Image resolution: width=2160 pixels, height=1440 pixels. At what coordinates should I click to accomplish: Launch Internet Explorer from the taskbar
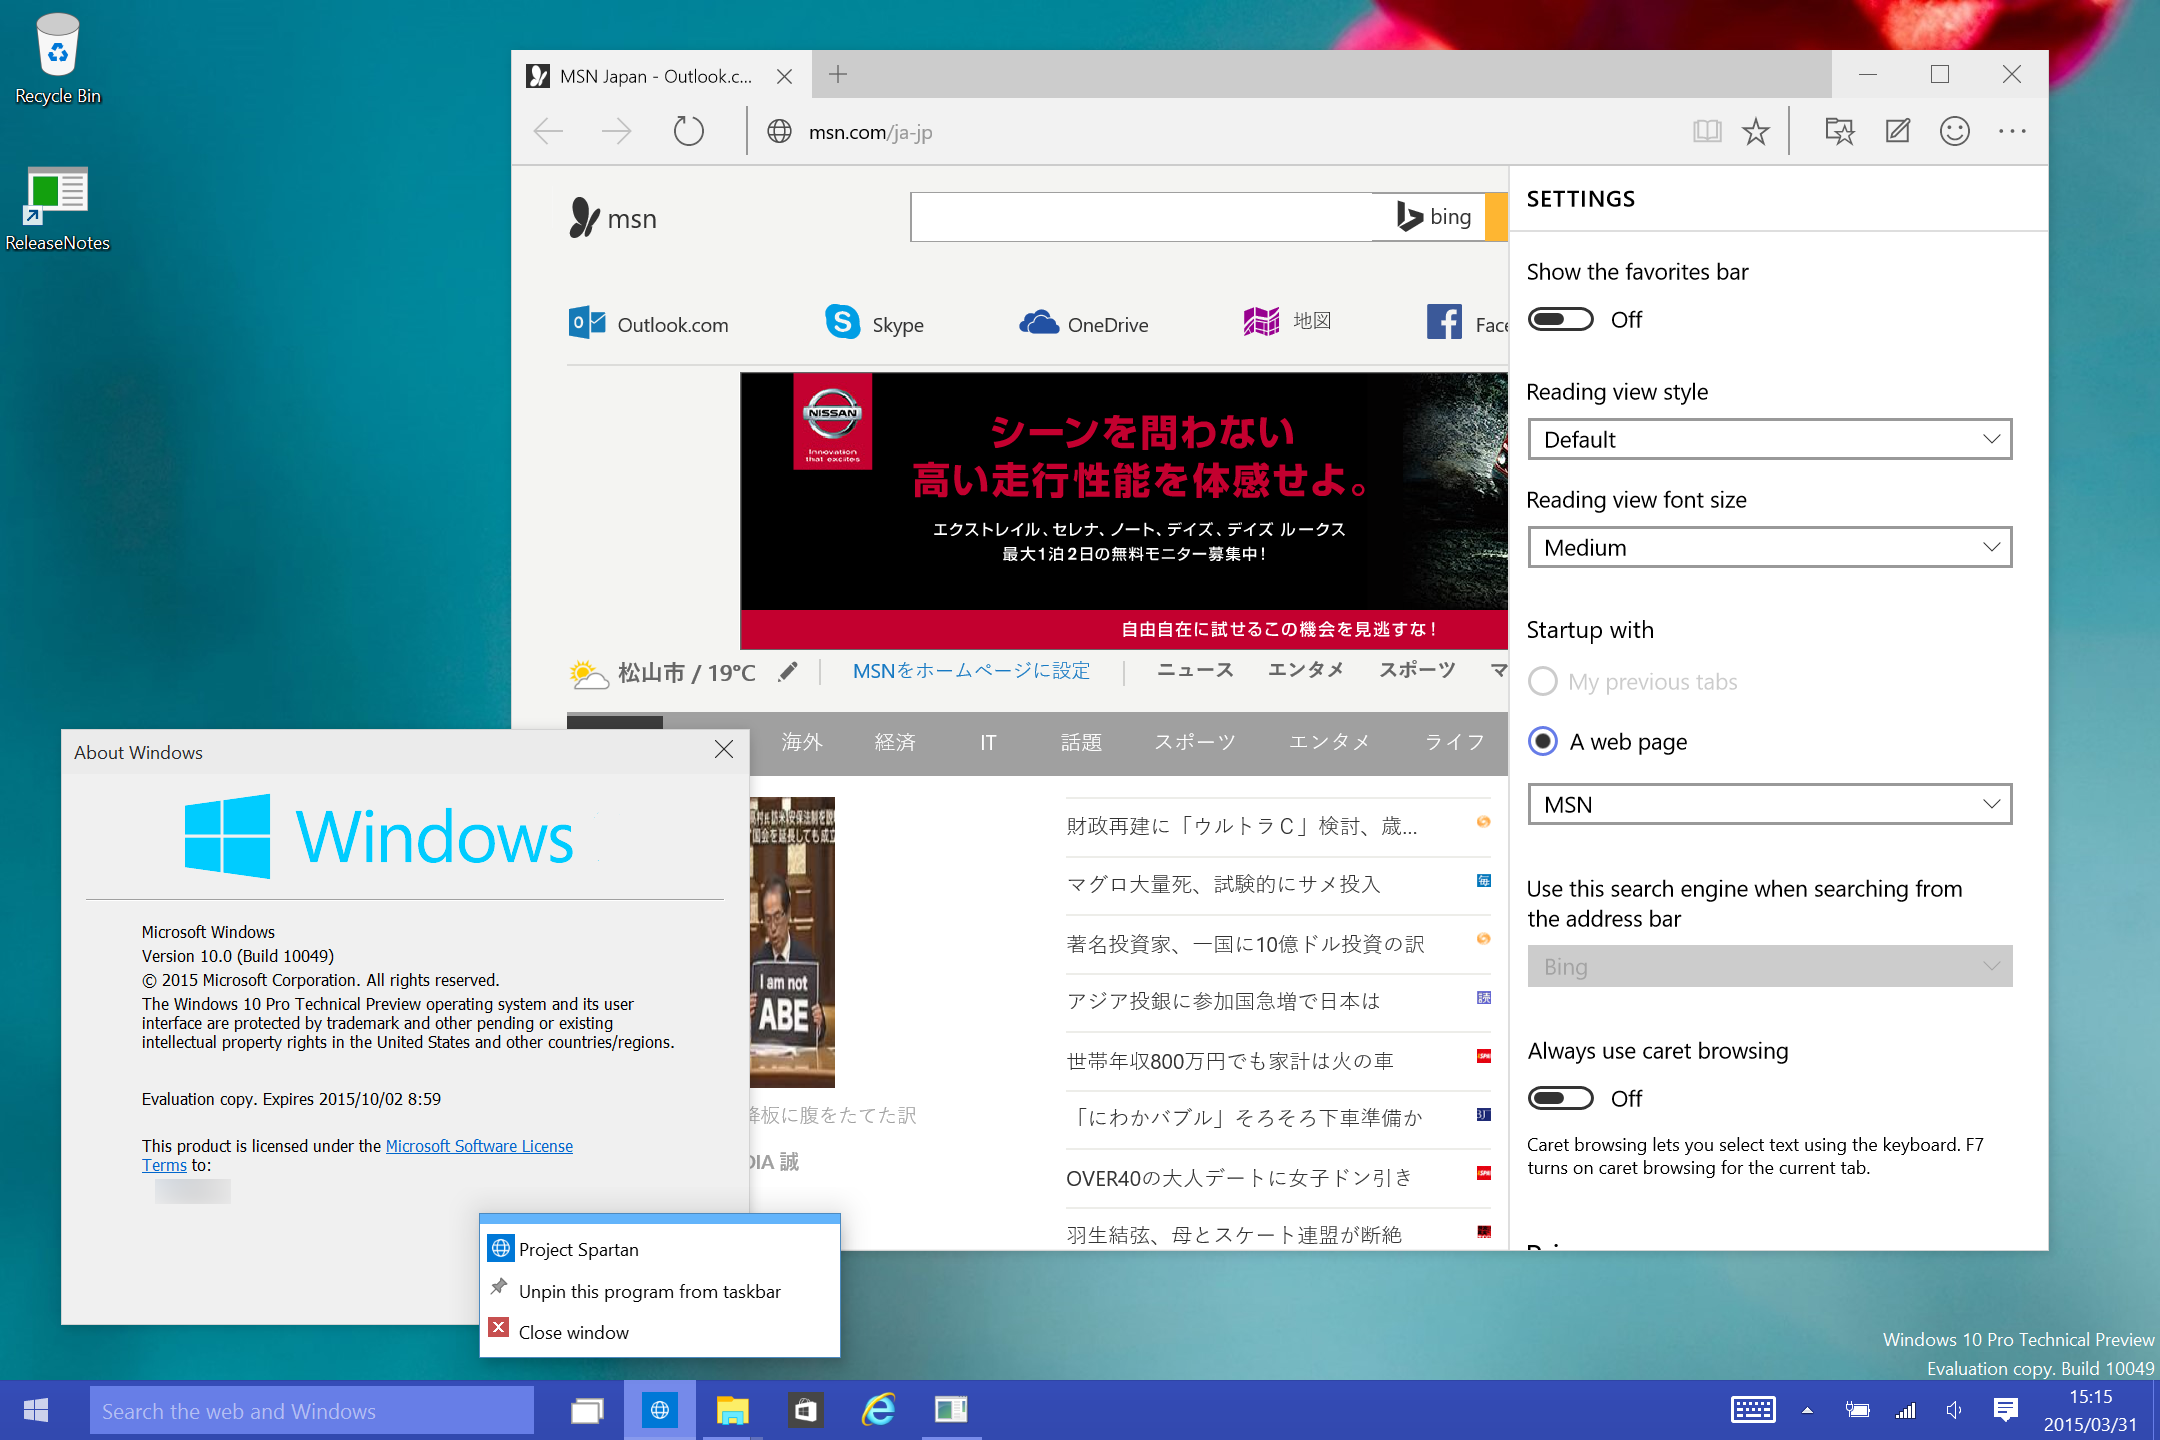(x=877, y=1410)
